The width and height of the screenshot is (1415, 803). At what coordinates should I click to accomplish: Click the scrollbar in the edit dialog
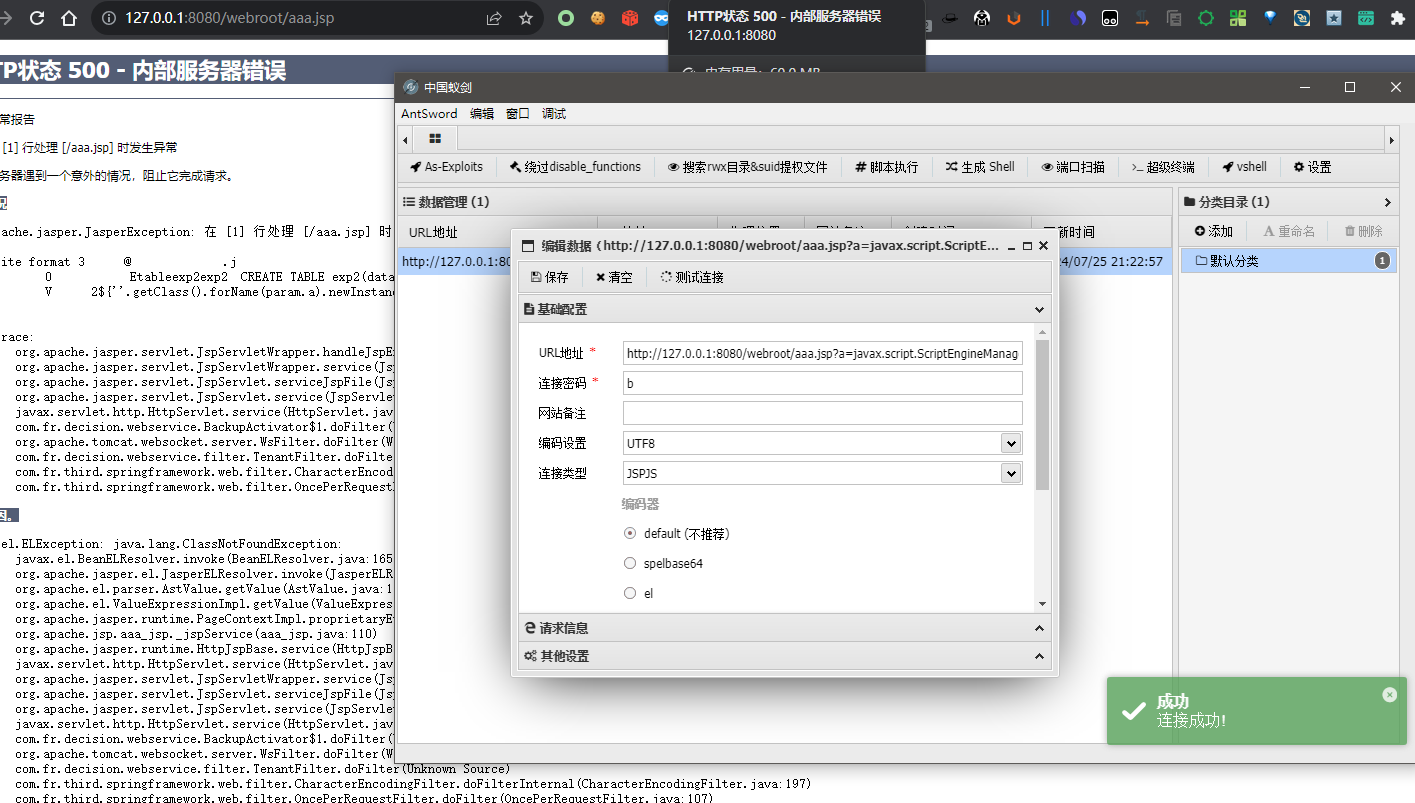(x=1042, y=414)
